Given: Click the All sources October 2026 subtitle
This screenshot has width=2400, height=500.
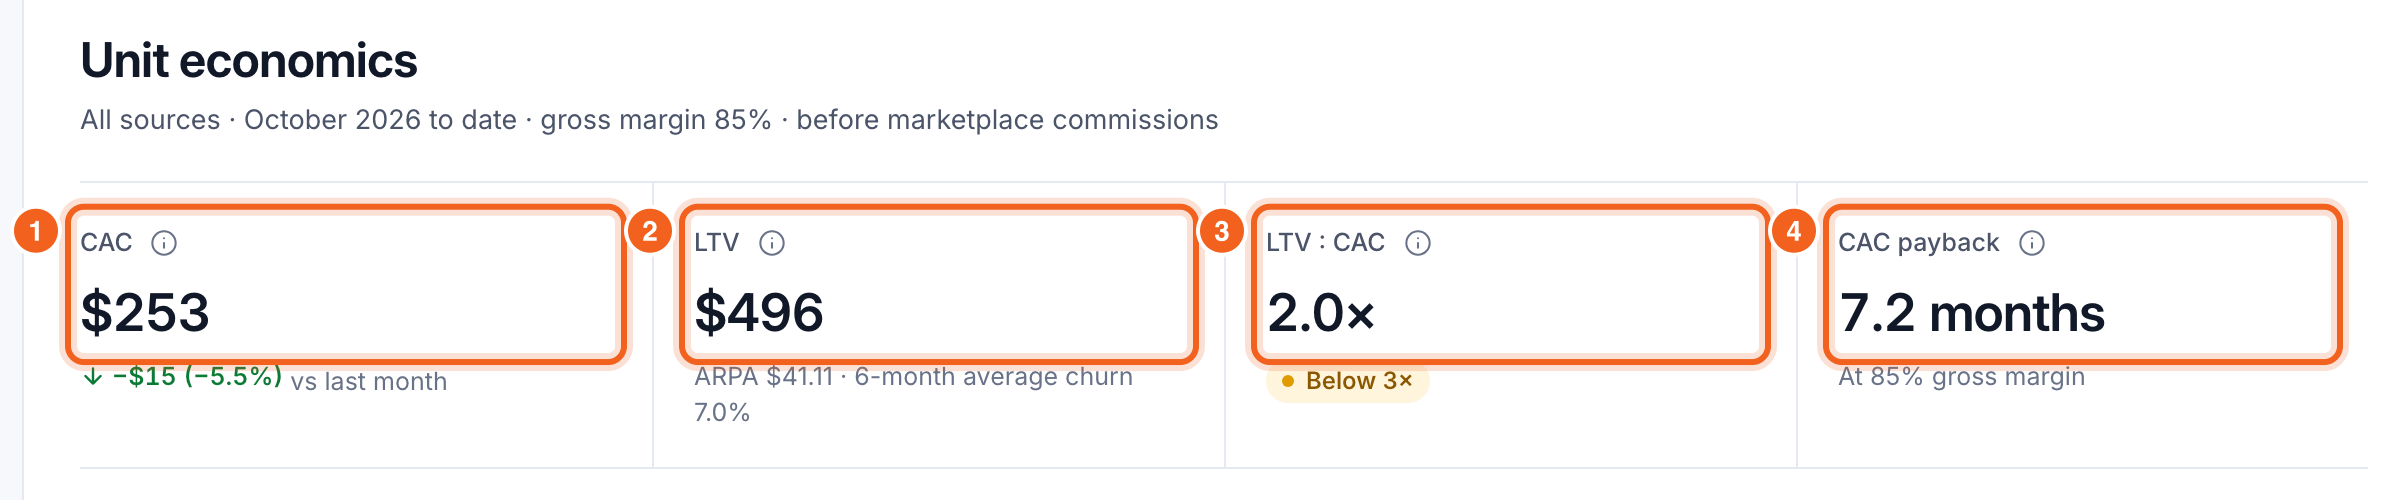Looking at the screenshot, I should [x=650, y=120].
